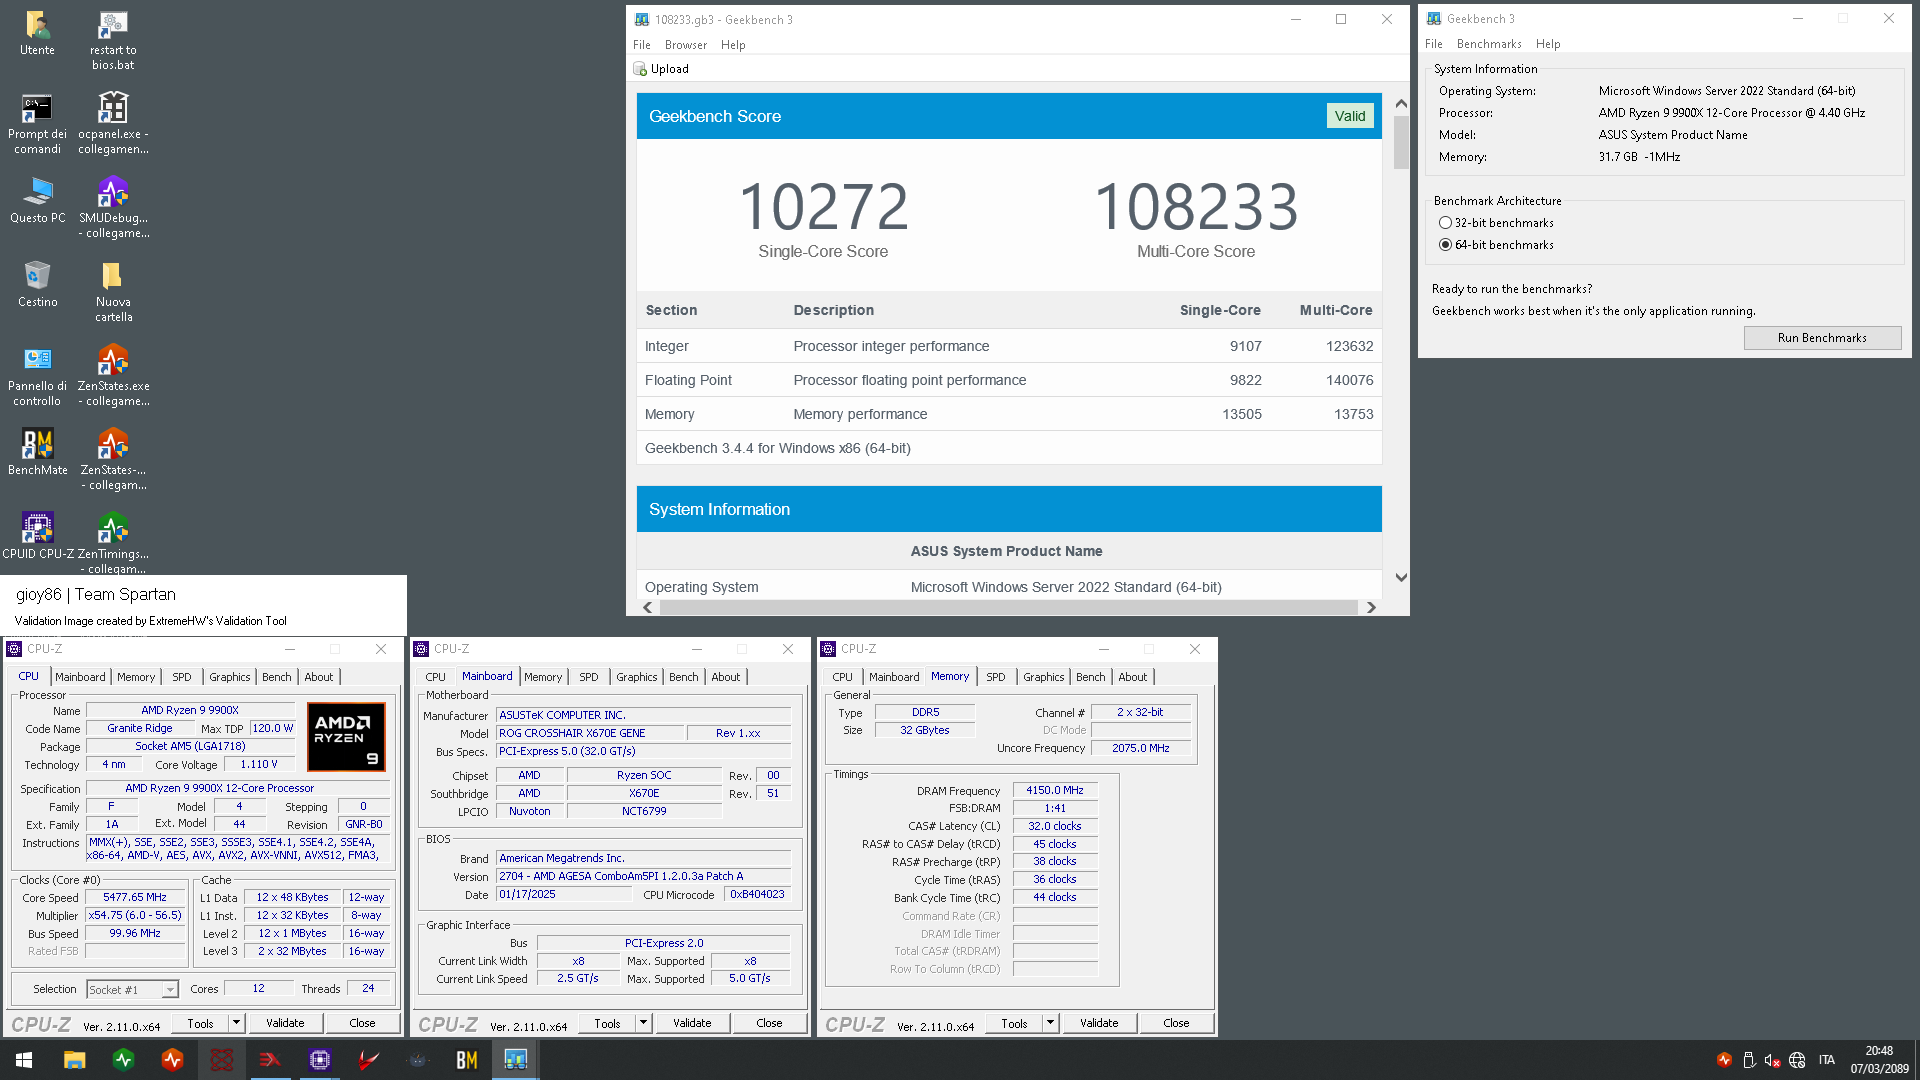Click scroll down arrow in Geekbench results
Viewport: 1920px width, 1080px height.
click(x=1401, y=577)
